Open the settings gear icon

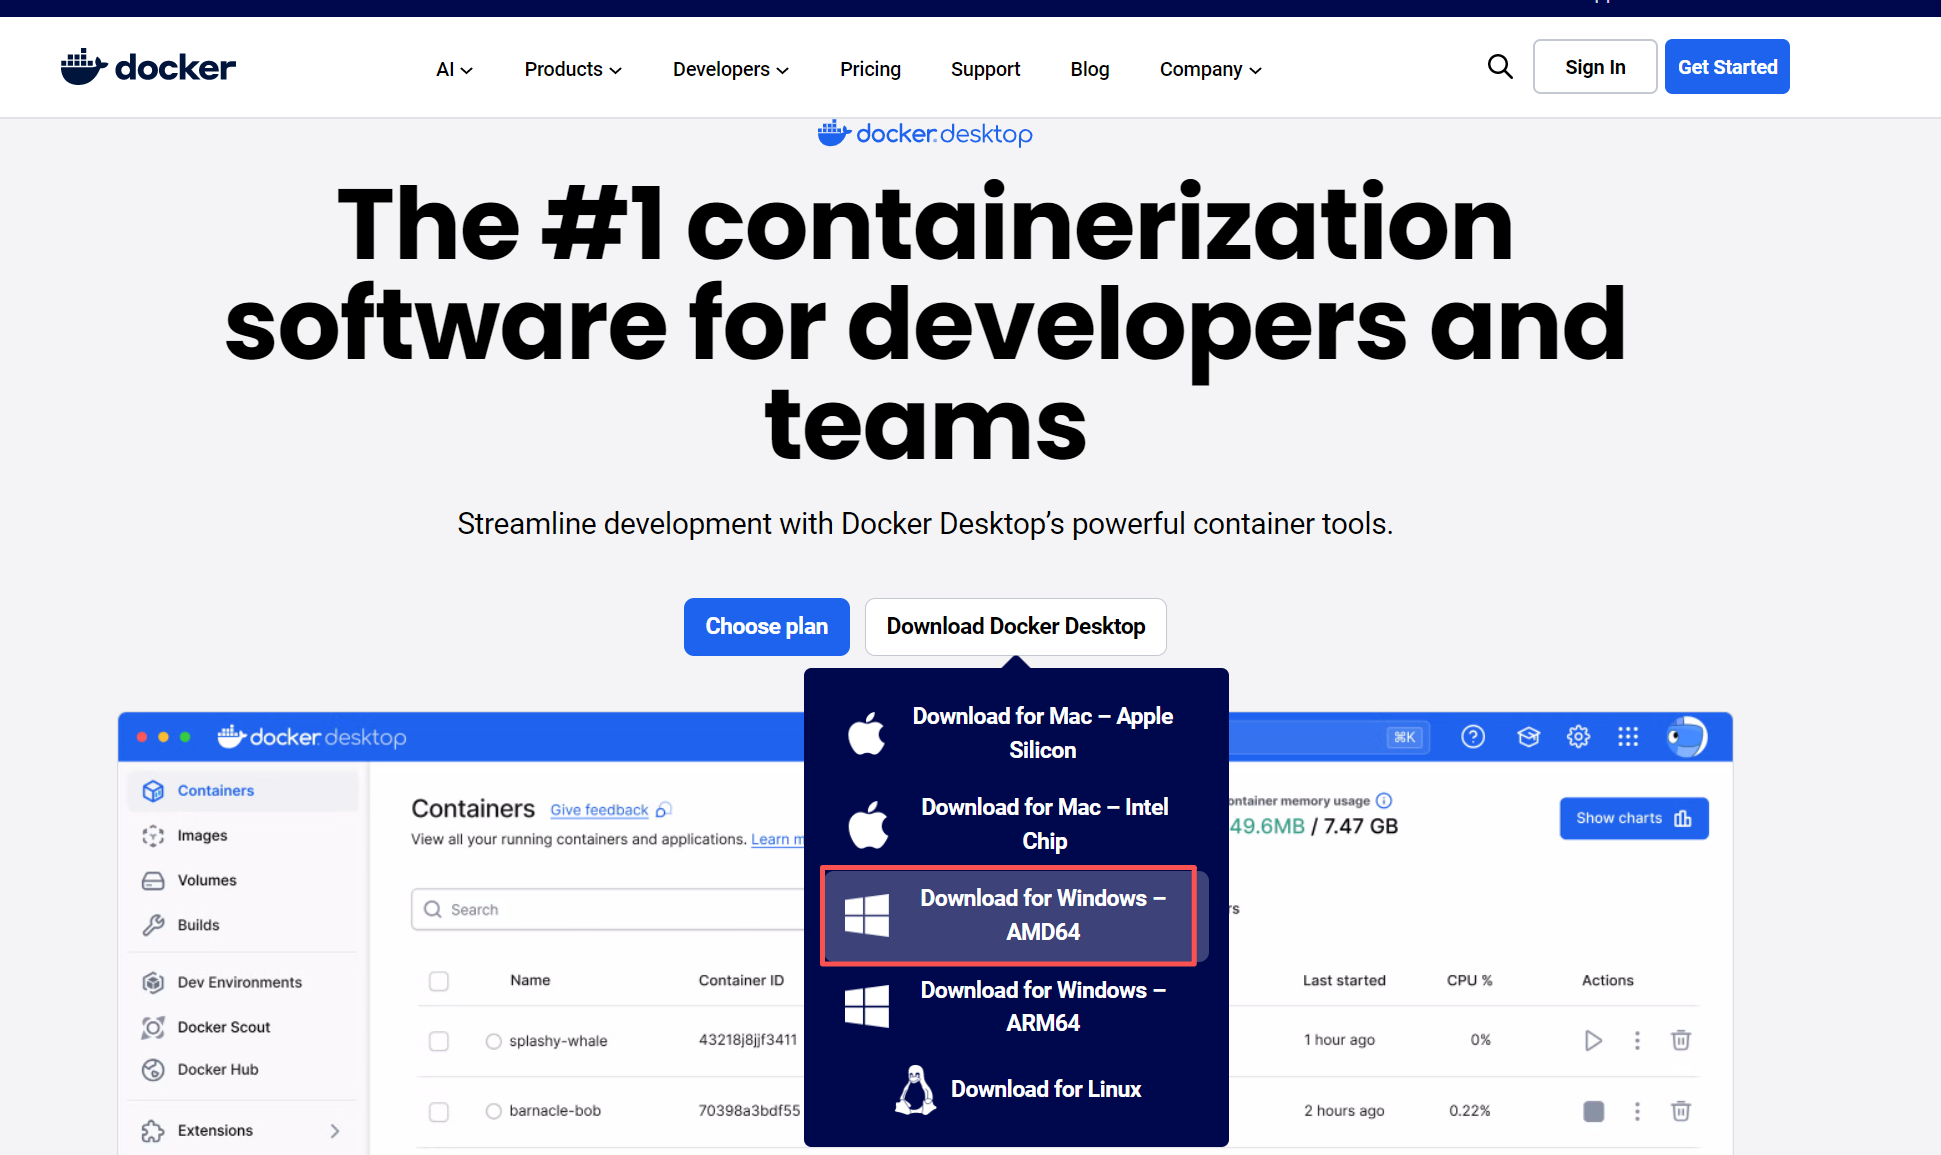coord(1578,737)
